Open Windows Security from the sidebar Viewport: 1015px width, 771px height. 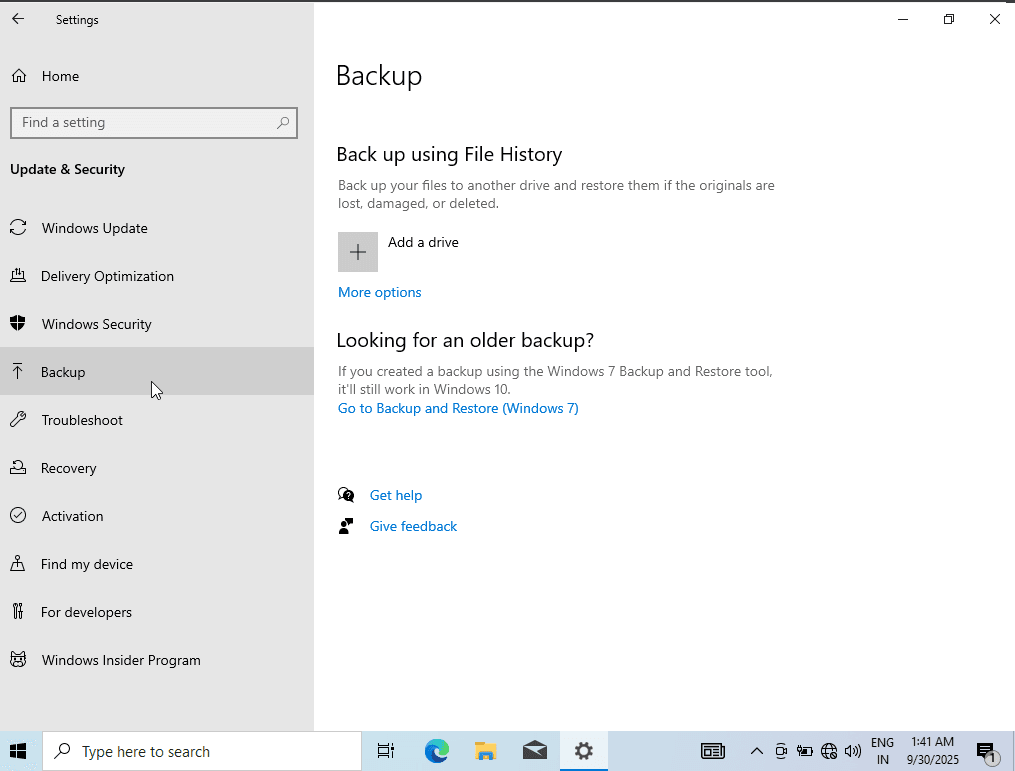(96, 324)
